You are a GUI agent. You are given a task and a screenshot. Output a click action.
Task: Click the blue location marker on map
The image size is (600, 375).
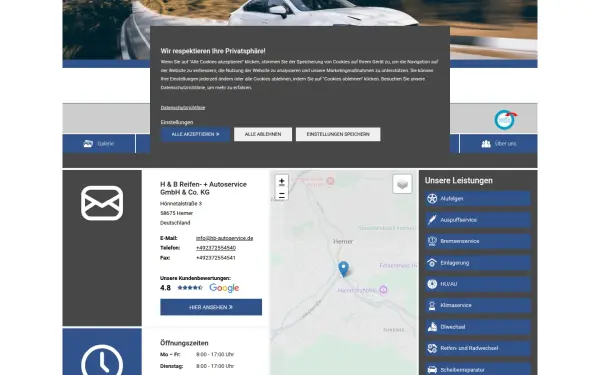click(x=344, y=269)
